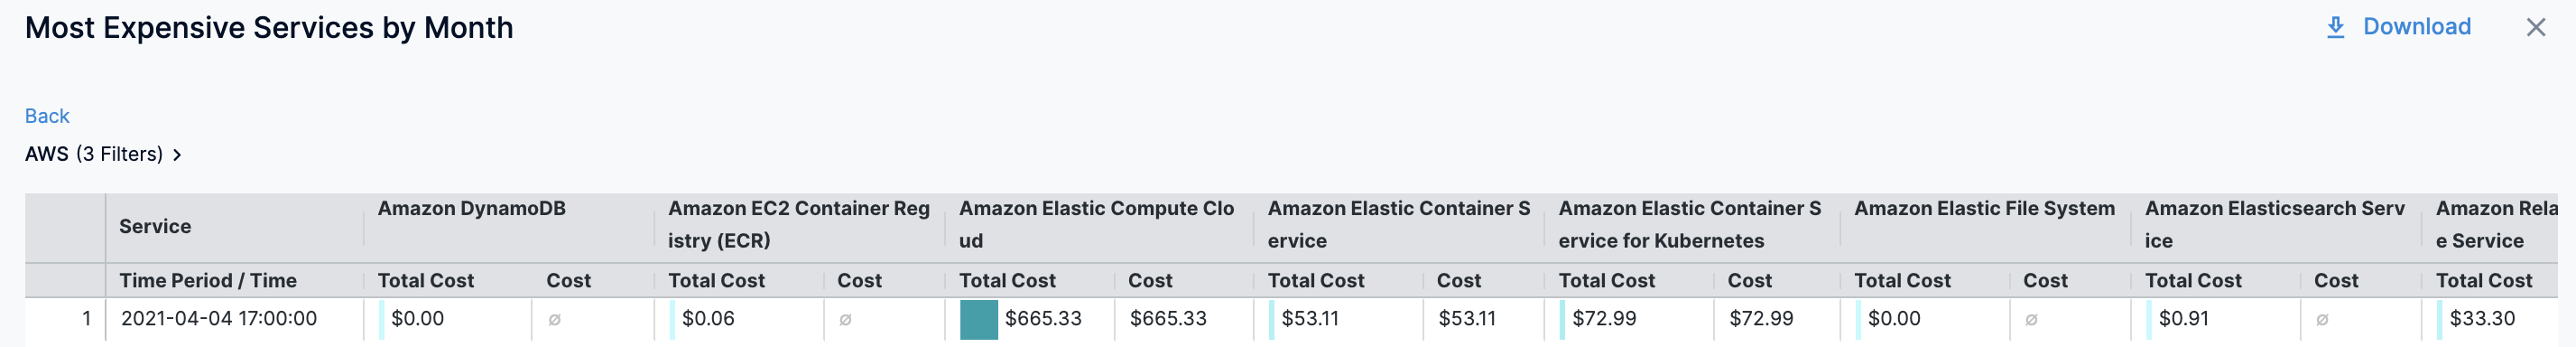Select Amazon DynamoDB column header

coord(471,208)
